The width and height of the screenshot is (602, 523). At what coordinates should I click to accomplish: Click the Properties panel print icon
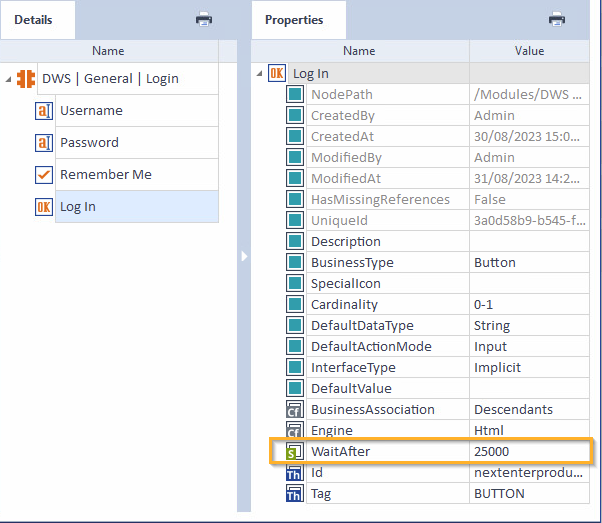557,19
